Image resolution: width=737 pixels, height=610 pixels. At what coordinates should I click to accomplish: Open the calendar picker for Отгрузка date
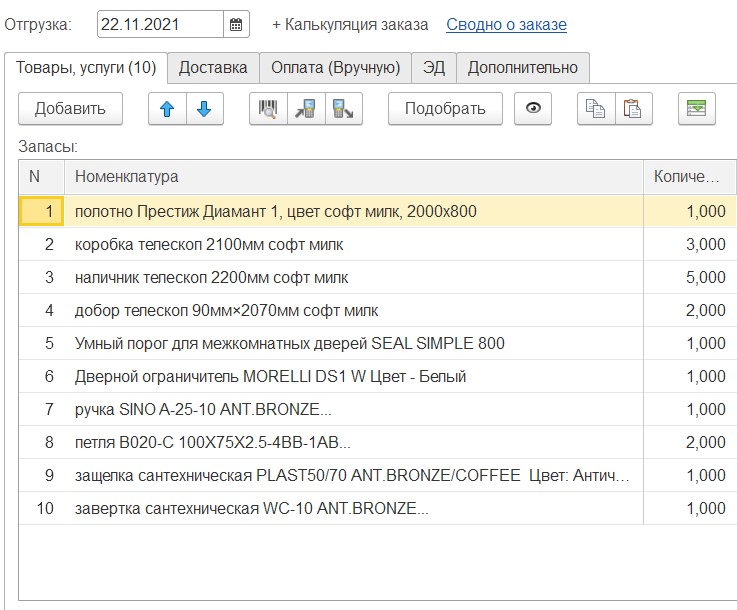pyautogui.click(x=236, y=24)
